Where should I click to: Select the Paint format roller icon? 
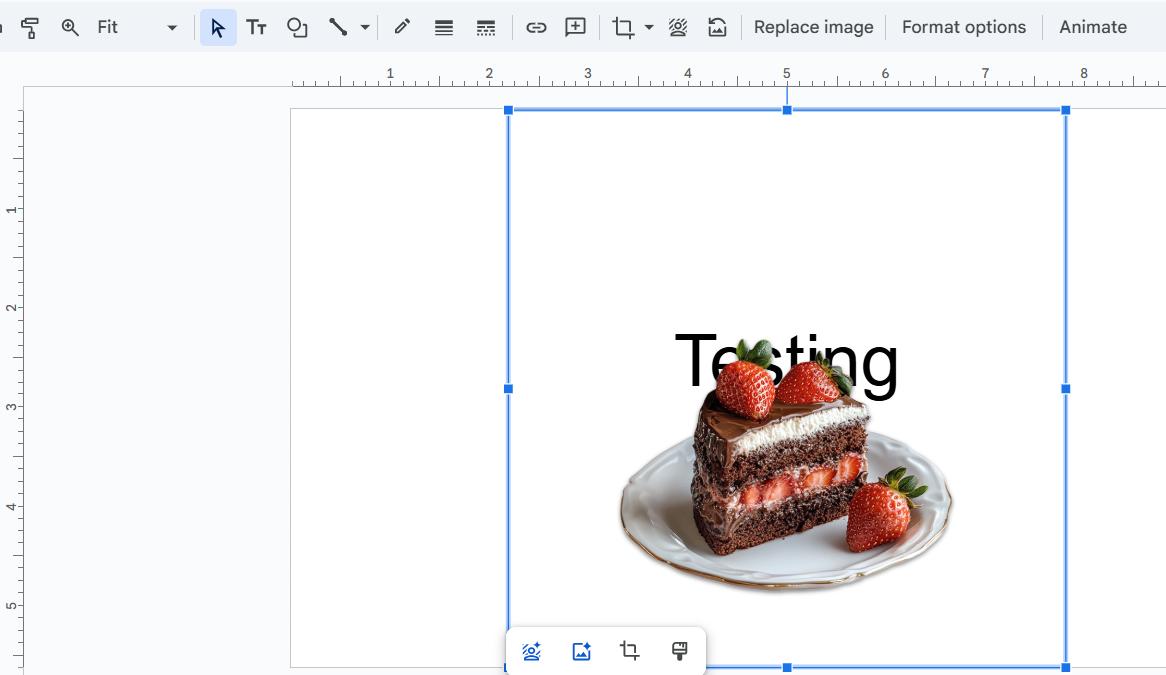[x=30, y=28]
